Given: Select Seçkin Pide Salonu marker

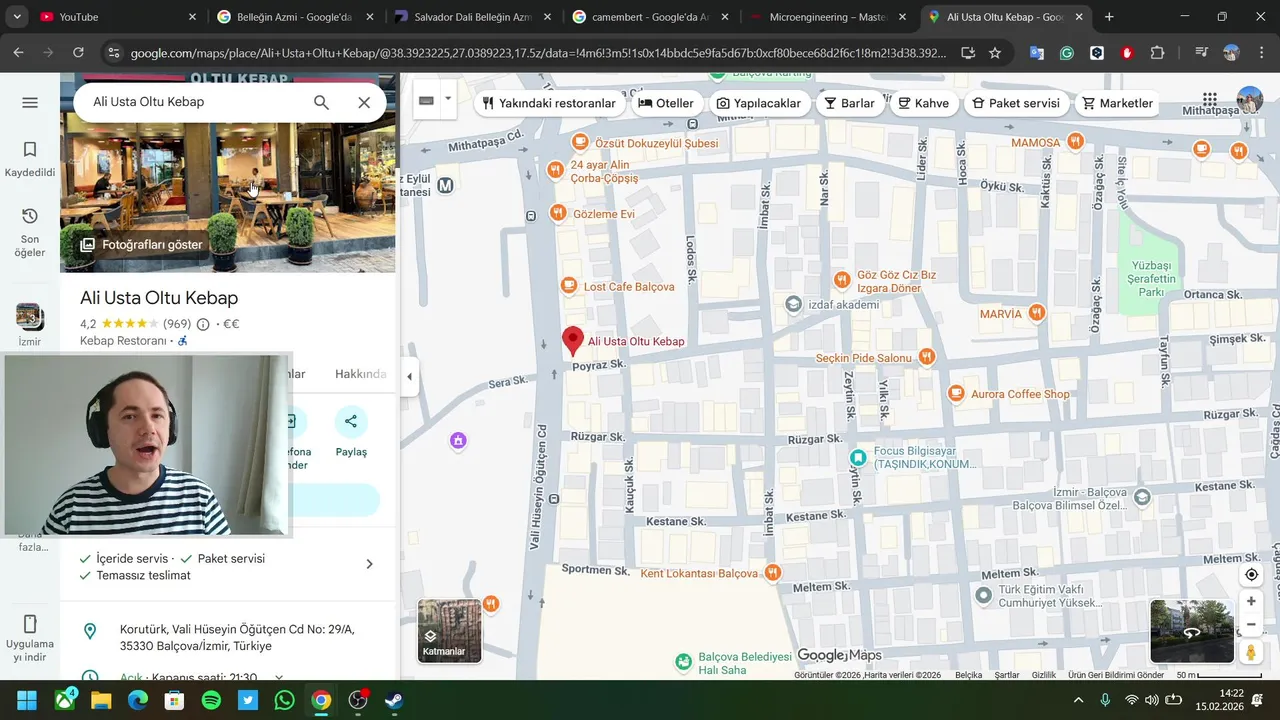Looking at the screenshot, I should [x=927, y=357].
